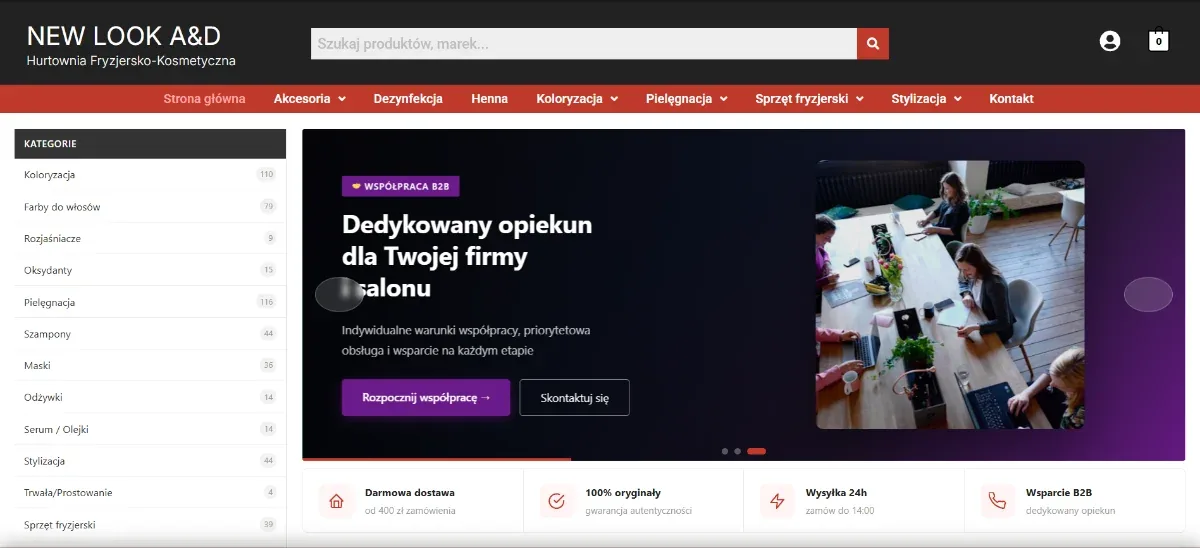
Task: Click the Współpraca B2B badge
Action: pyautogui.click(x=401, y=187)
